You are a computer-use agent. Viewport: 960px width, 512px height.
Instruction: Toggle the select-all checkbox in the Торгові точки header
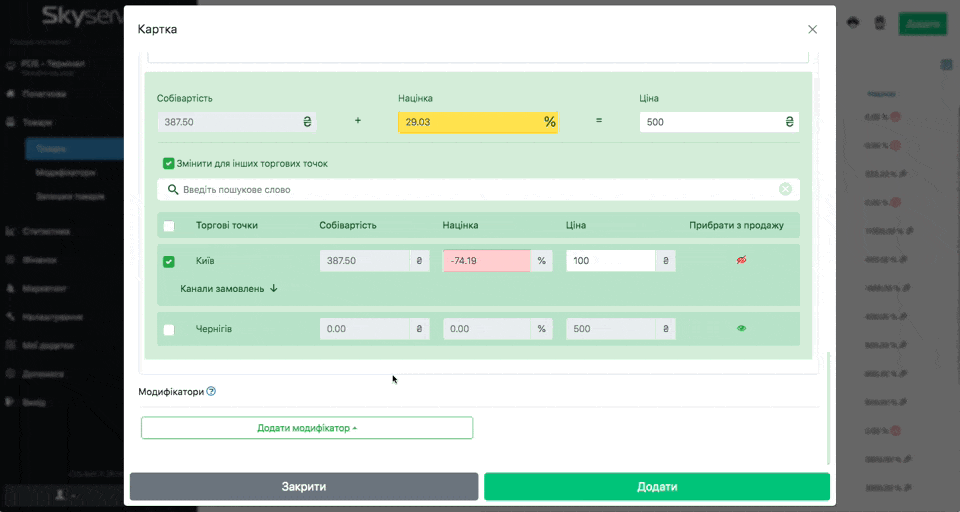coord(168,225)
